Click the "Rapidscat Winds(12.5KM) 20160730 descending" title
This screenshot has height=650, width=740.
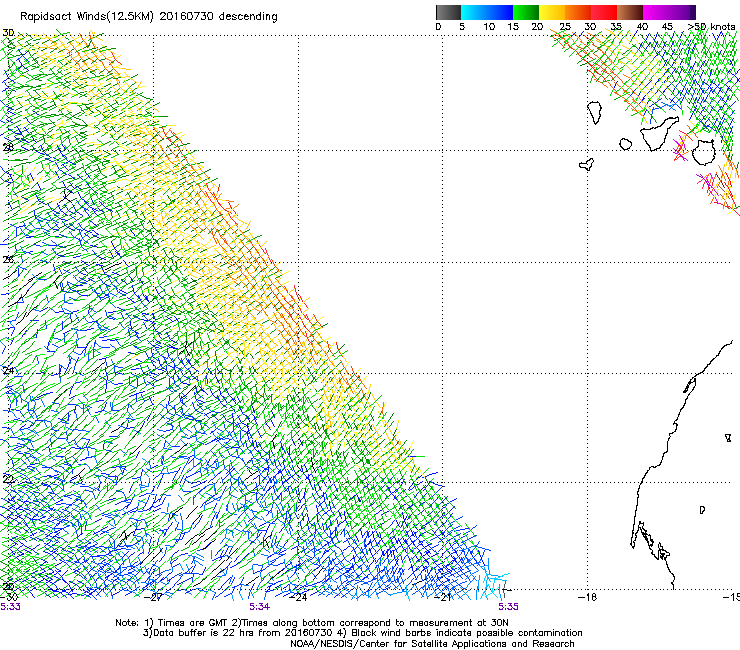click(x=149, y=17)
